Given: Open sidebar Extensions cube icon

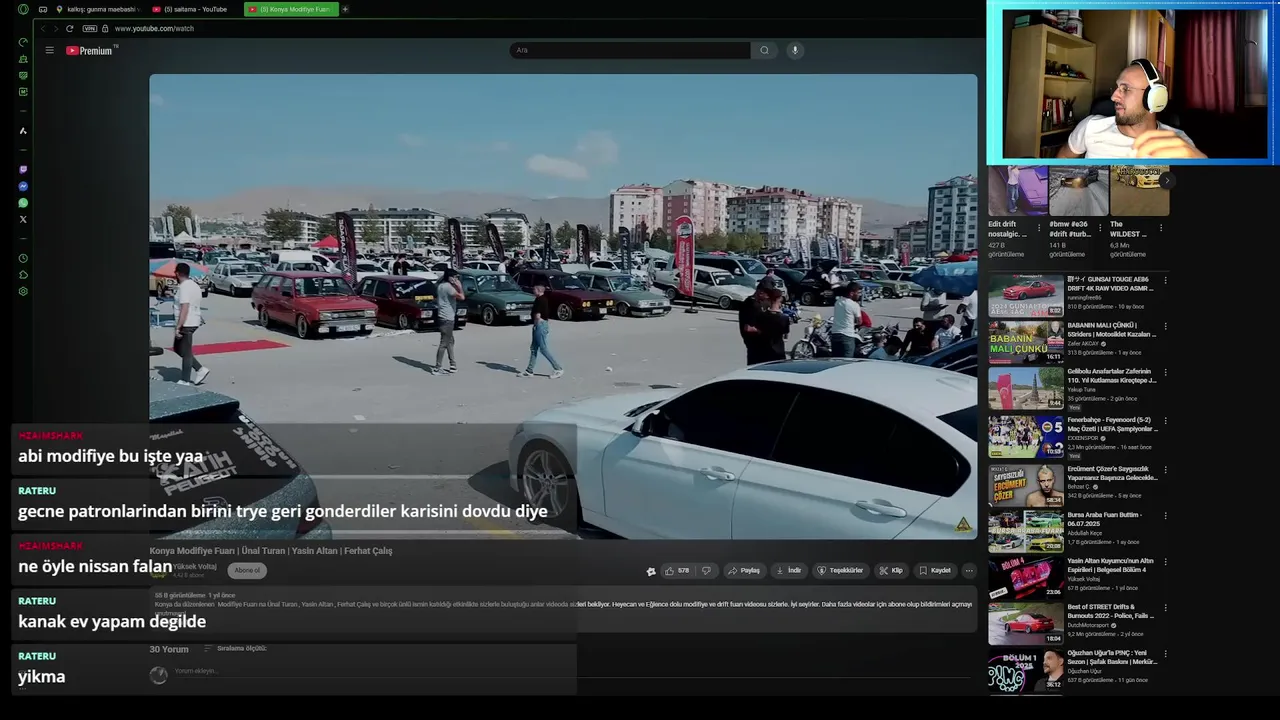Looking at the screenshot, I should pos(23,275).
